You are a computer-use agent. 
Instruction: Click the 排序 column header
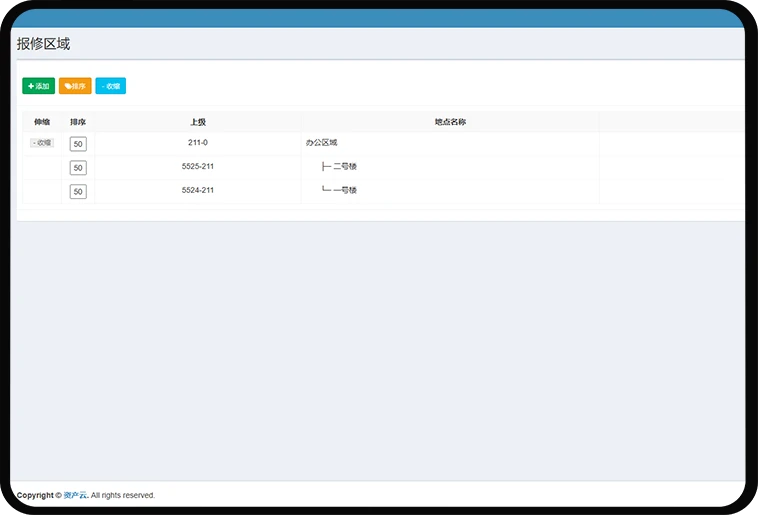[78, 122]
